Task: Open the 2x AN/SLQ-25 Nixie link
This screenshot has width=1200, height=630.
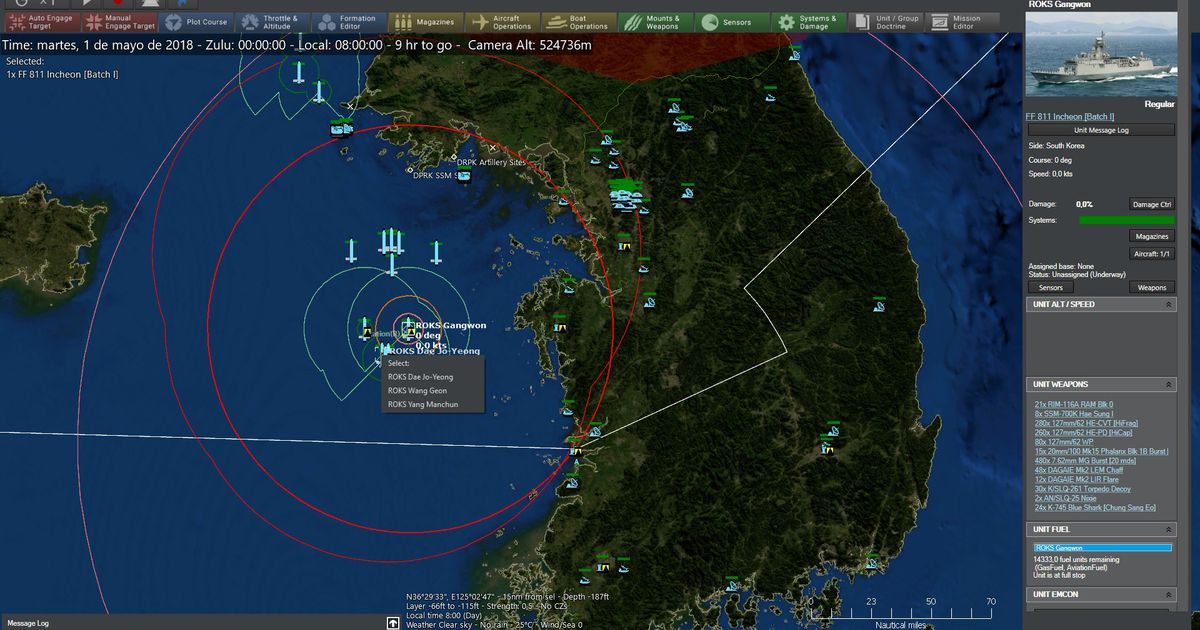Action: click(x=1066, y=498)
